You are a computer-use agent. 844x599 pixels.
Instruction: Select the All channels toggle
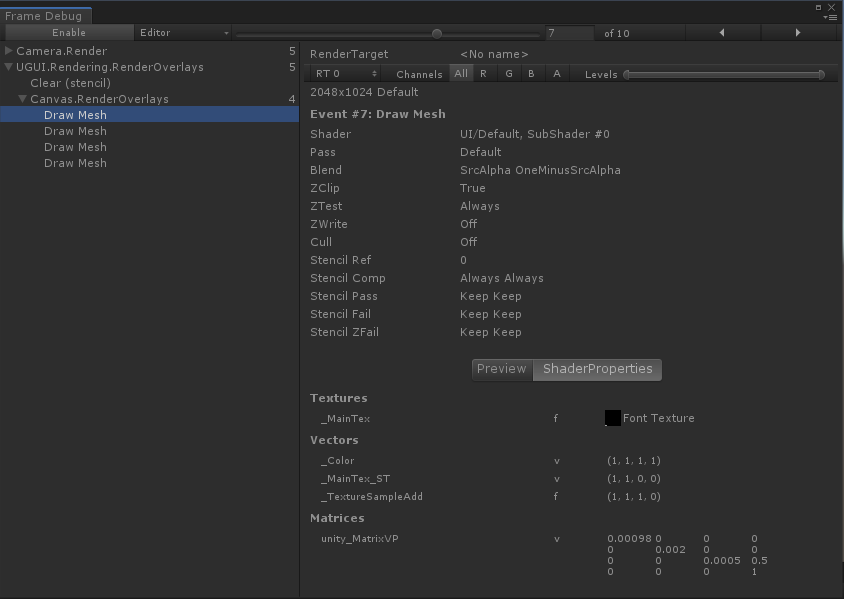[461, 74]
